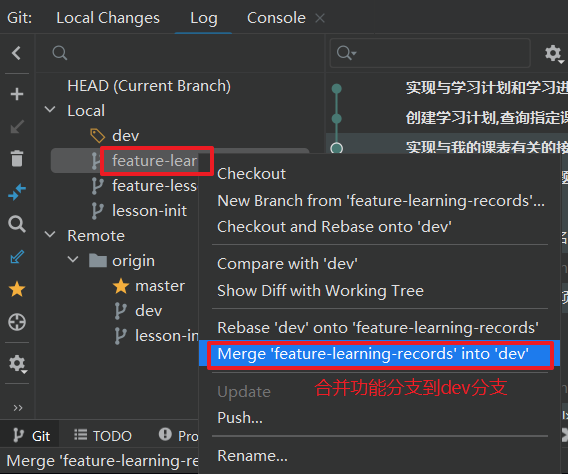This screenshot has height=474, width=568.
Task: Click branch icon beside feature-less
Action: pos(97,186)
